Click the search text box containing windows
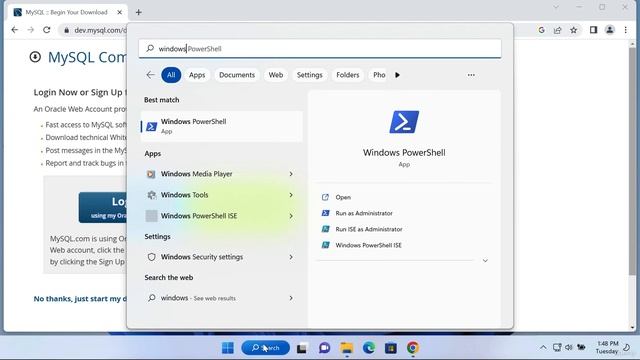640x360 pixels. 320,49
